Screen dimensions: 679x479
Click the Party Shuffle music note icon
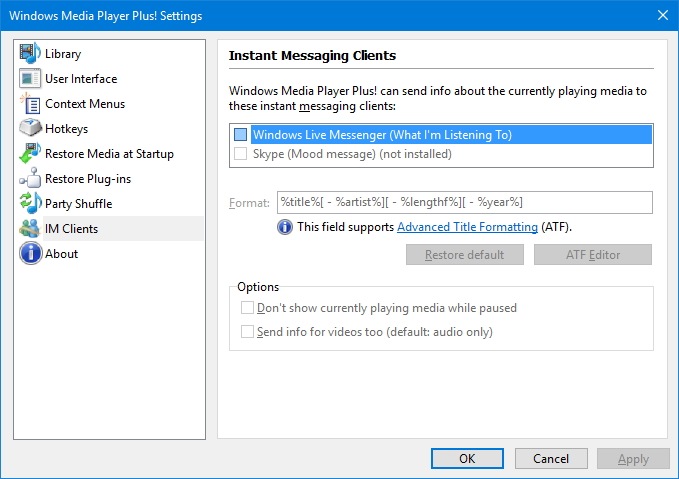30,203
